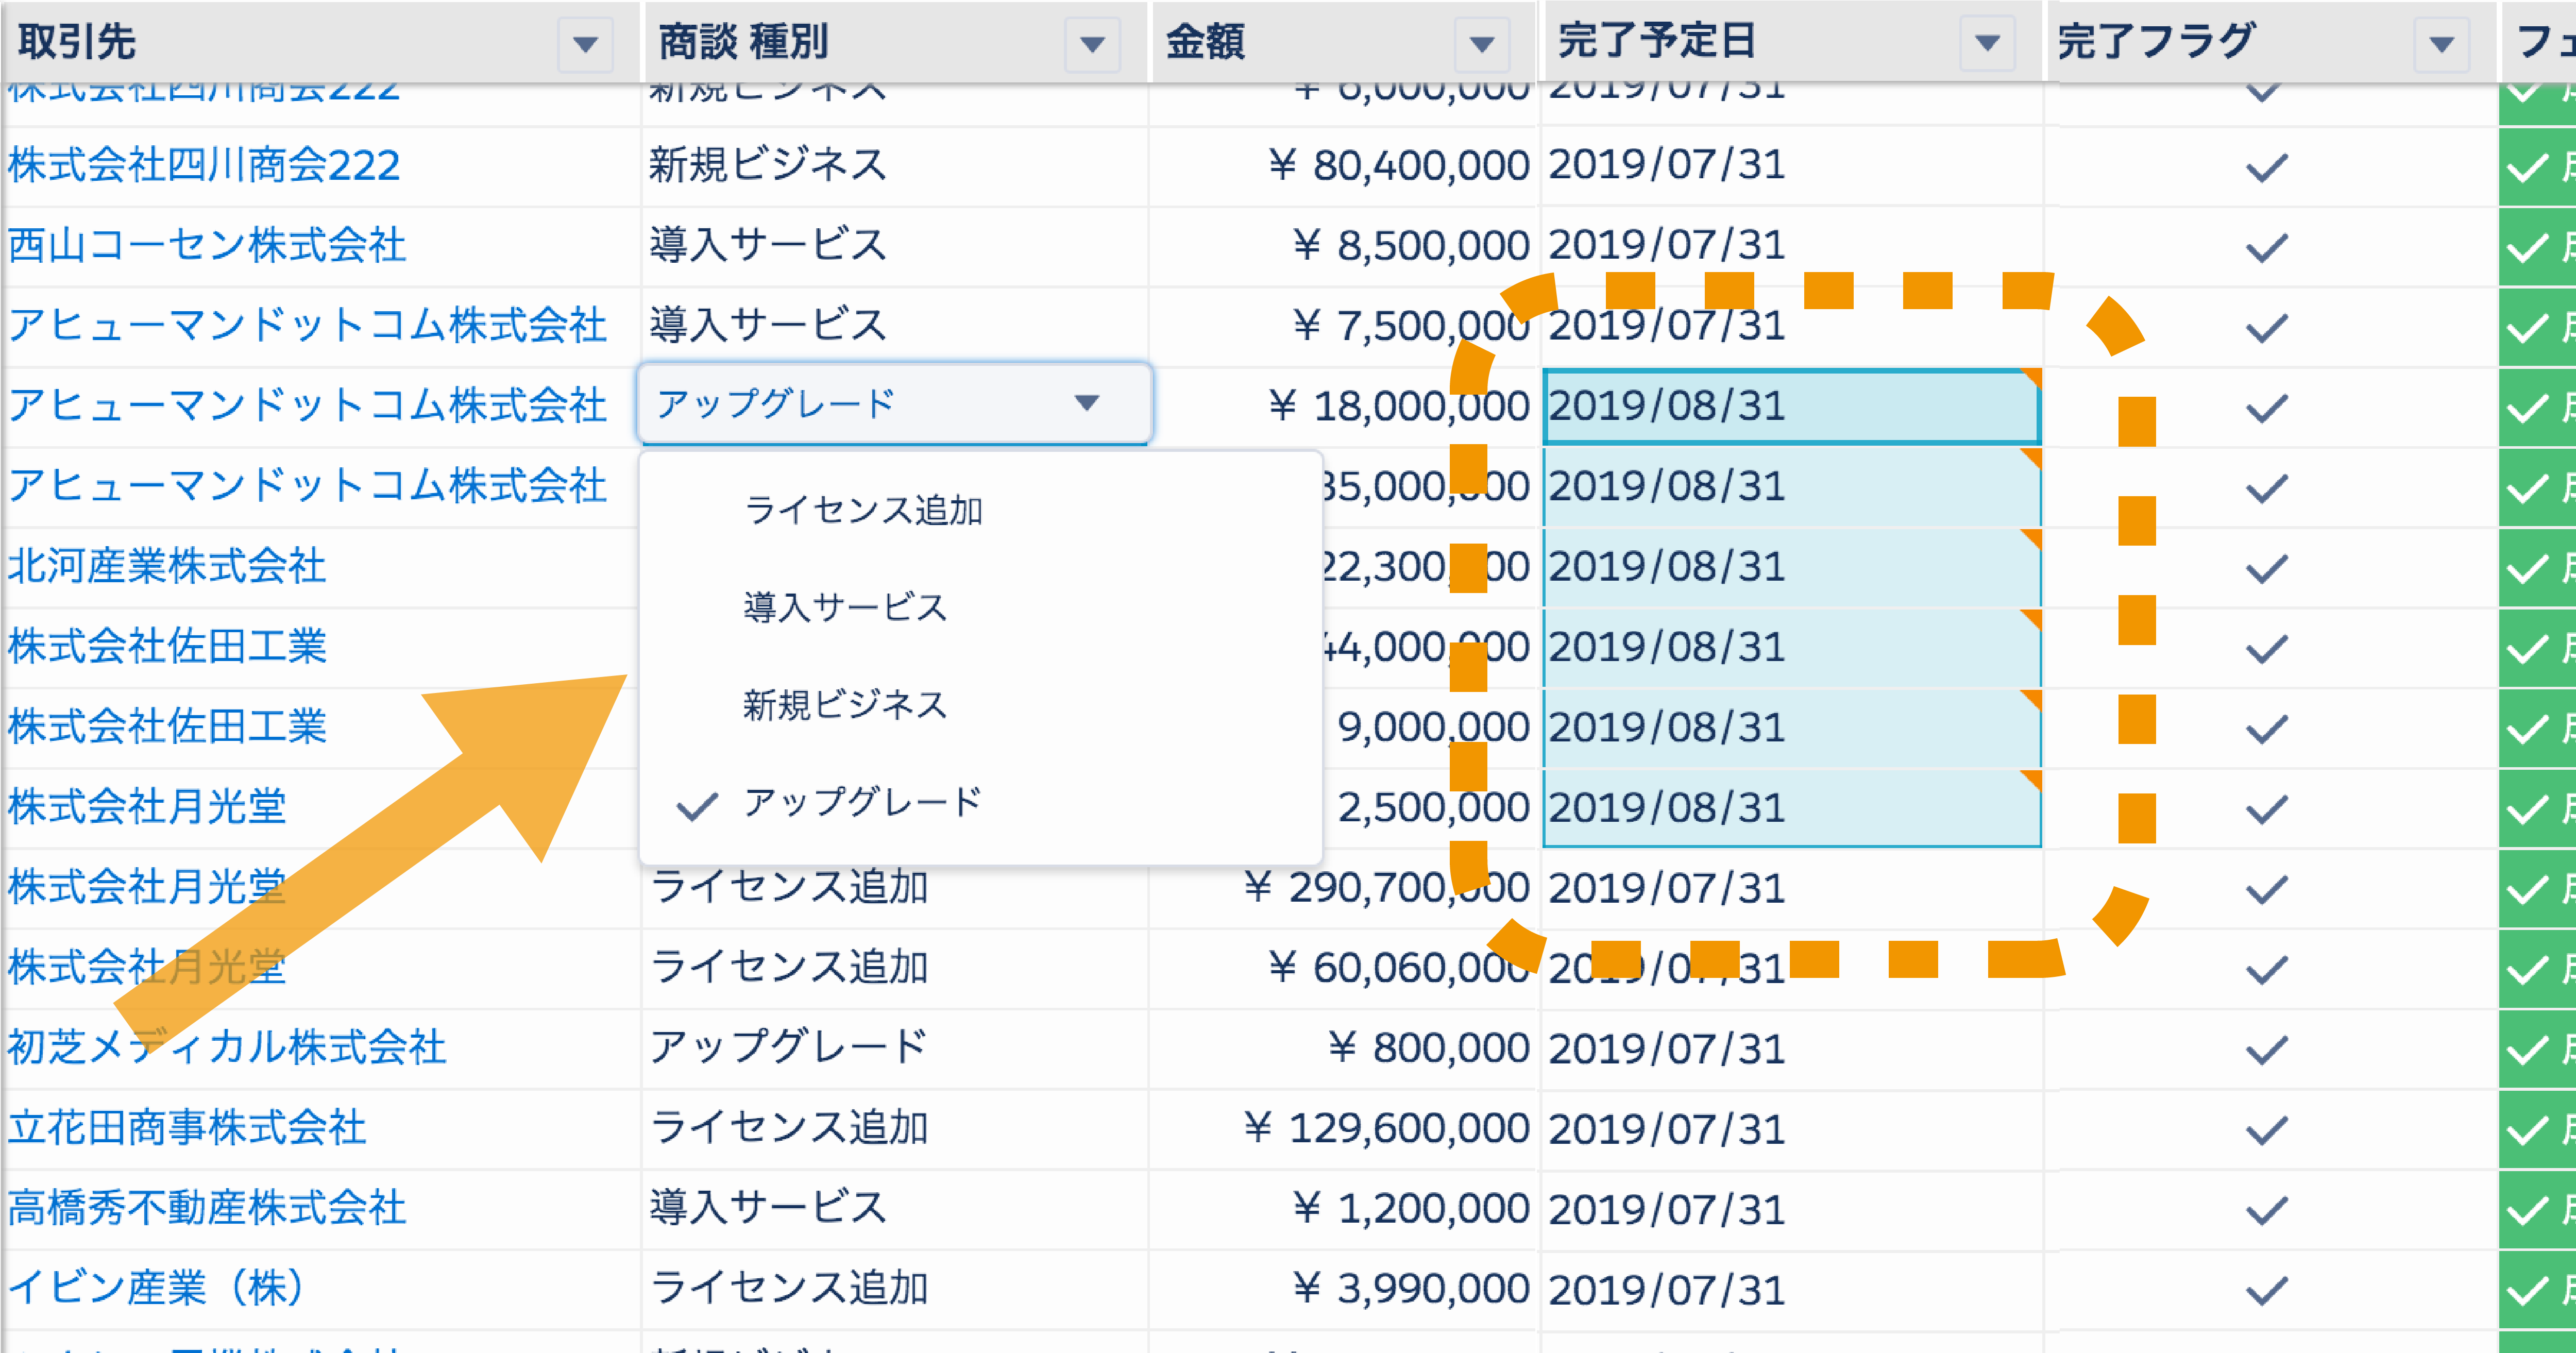
Task: Click the 2019/07/31 date in 西山コーセン株式会社 row
Action: pos(1667,245)
